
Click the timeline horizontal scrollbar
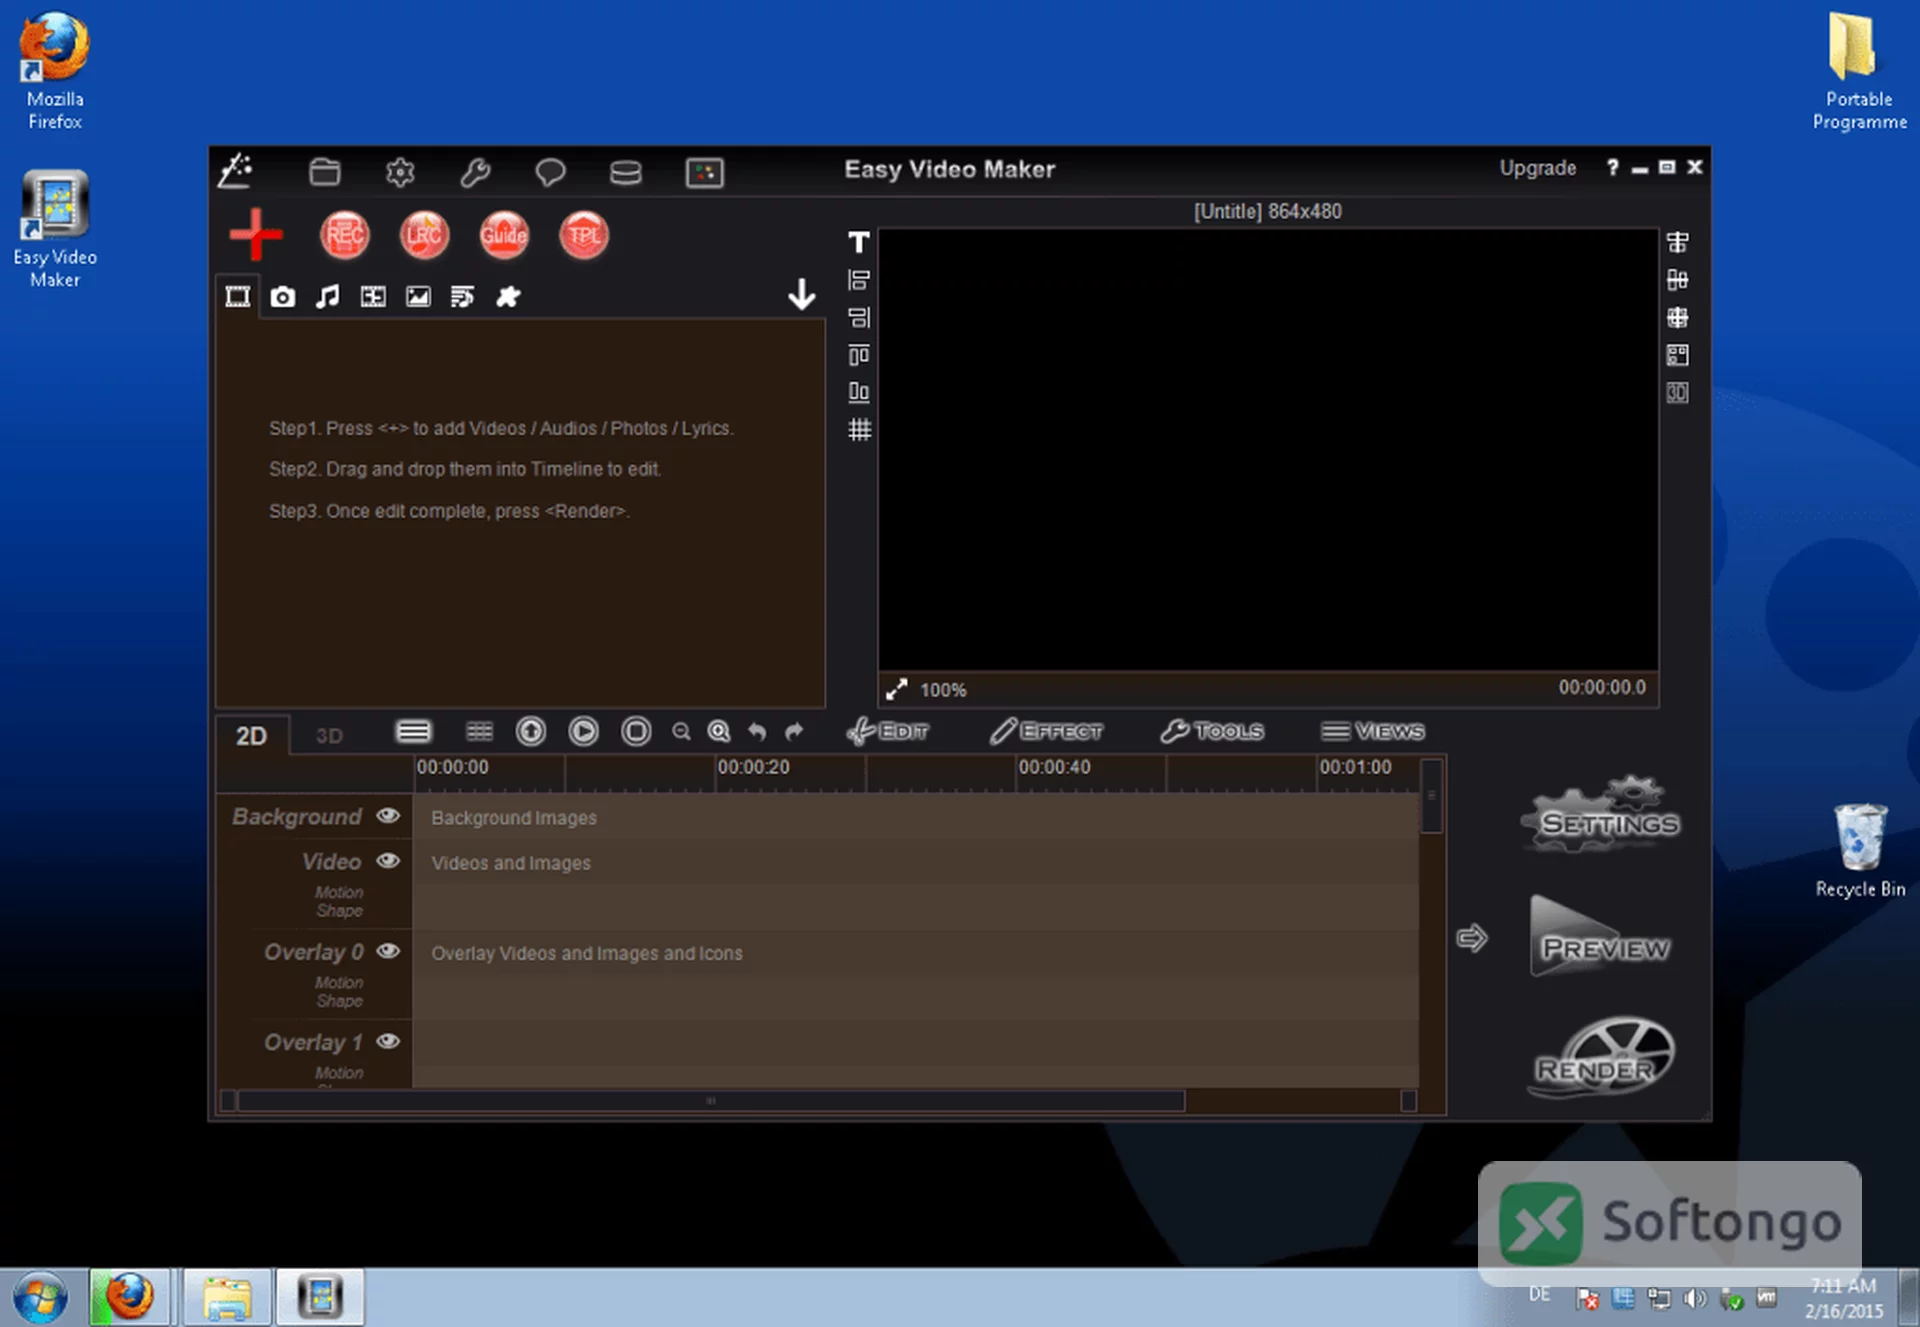click(711, 1101)
